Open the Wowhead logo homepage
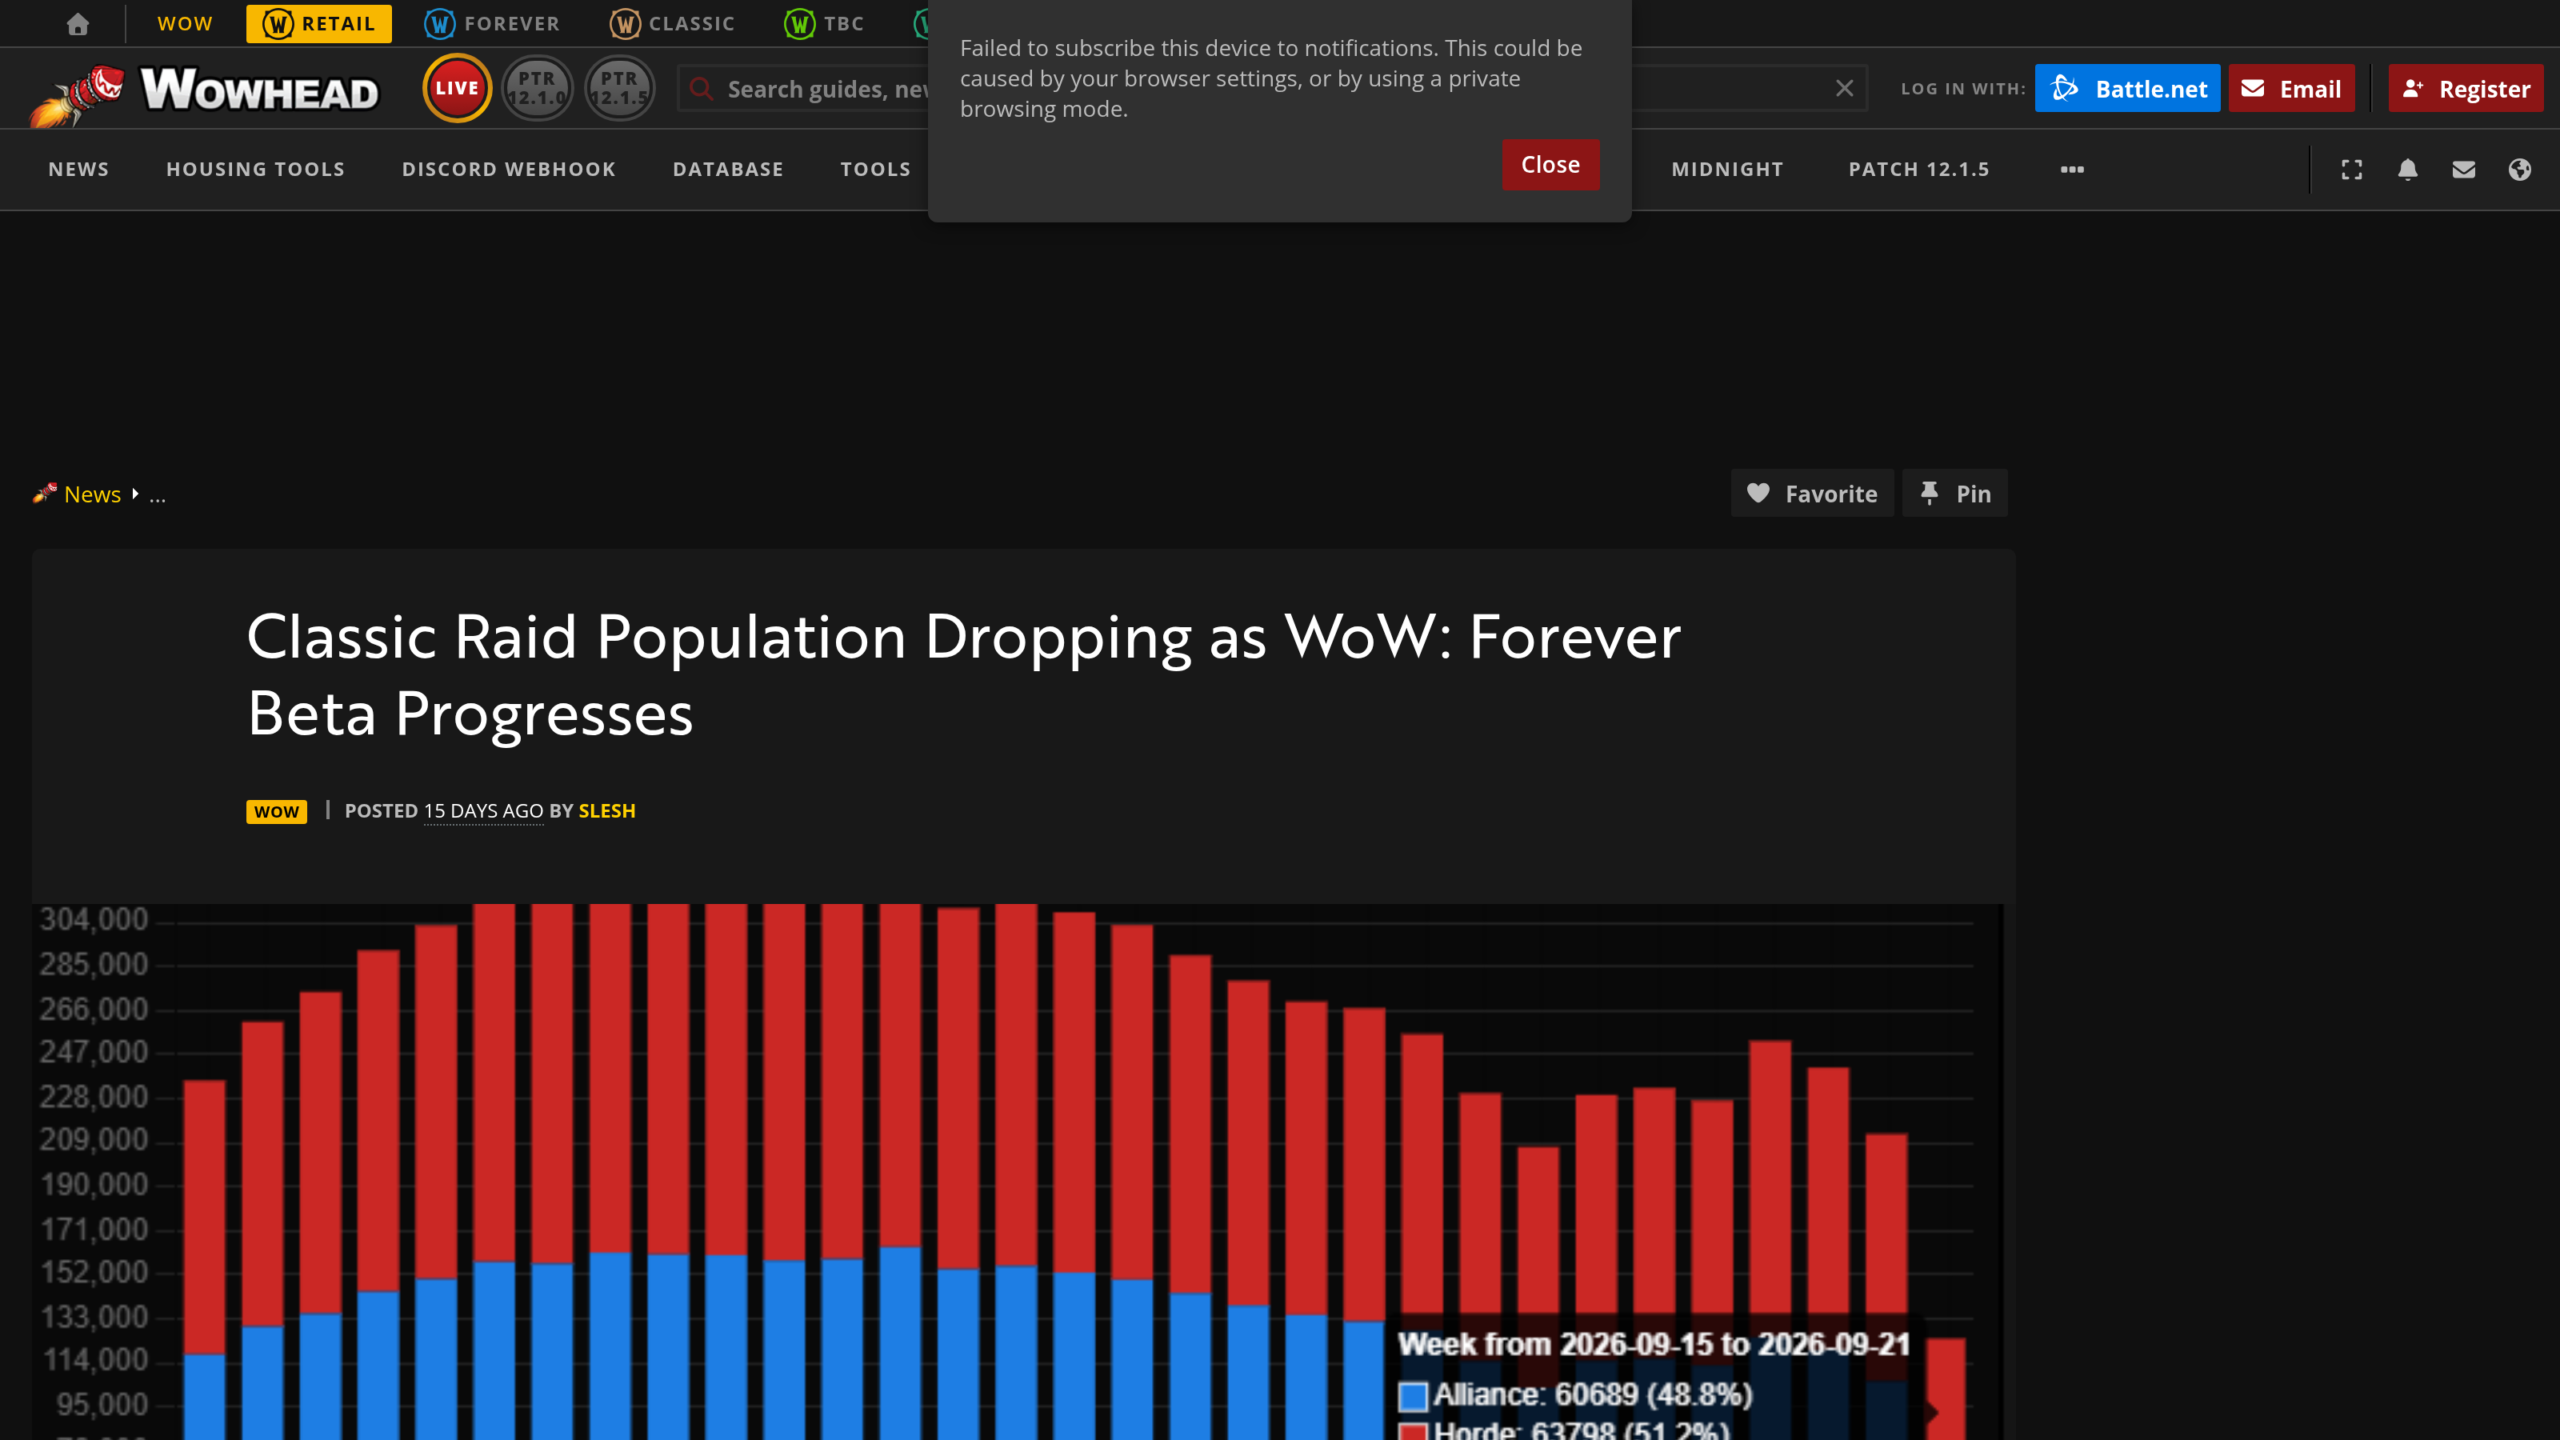This screenshot has width=2560, height=1440. coord(204,93)
